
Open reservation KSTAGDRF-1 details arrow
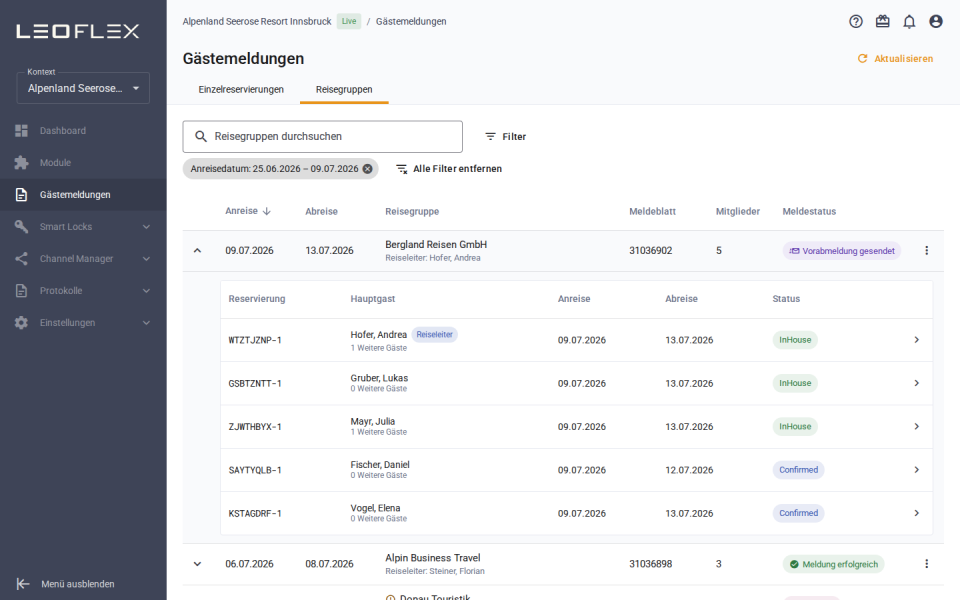click(x=917, y=513)
